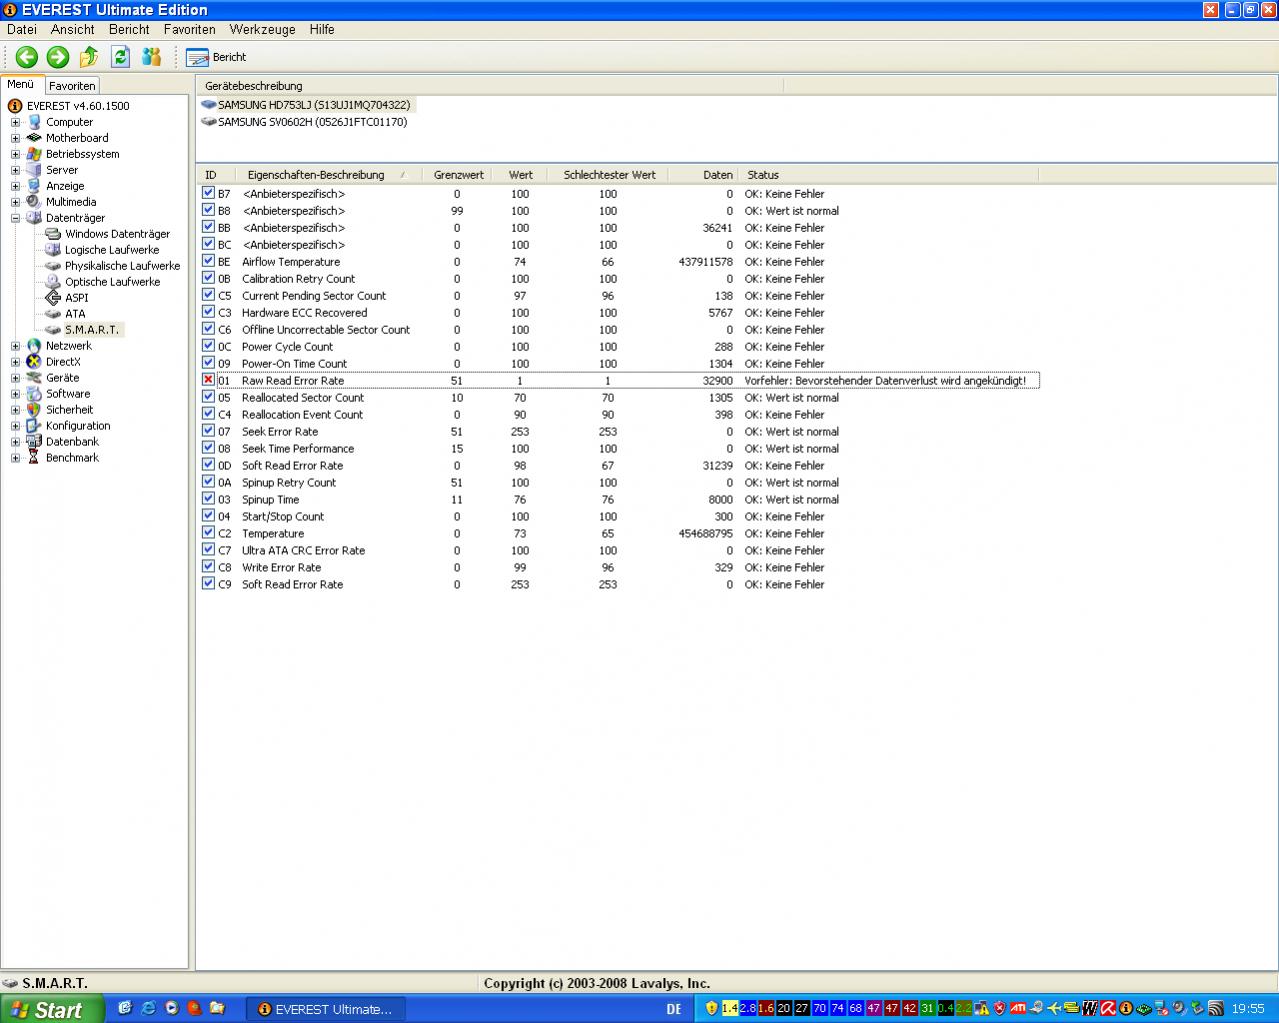Expand the Netzwerk tree node
This screenshot has width=1279, height=1023.
[x=15, y=346]
